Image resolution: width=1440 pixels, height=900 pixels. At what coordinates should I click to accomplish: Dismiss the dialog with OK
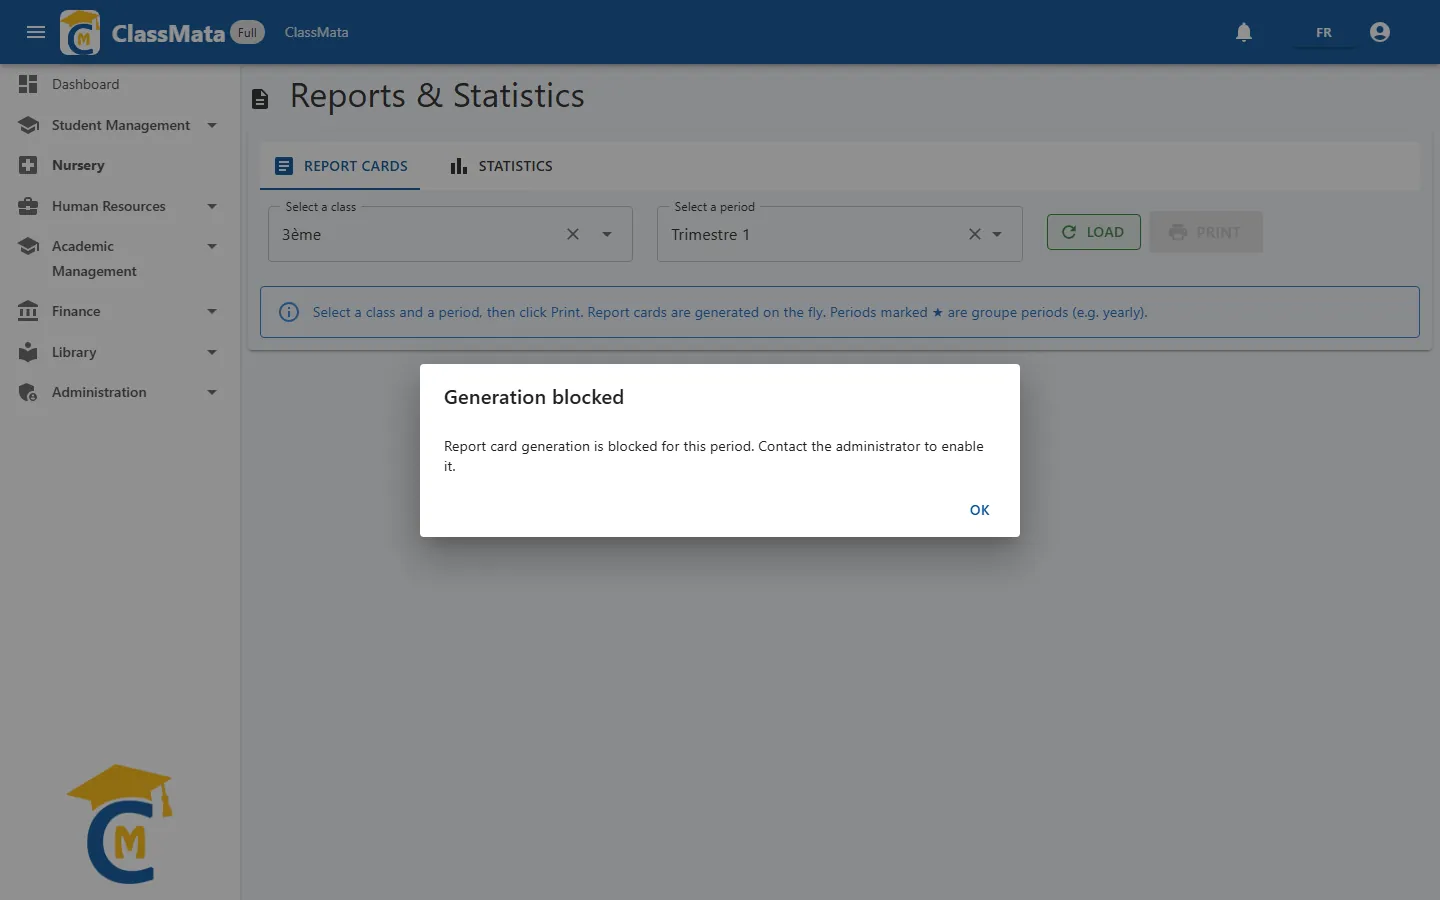pos(979,510)
